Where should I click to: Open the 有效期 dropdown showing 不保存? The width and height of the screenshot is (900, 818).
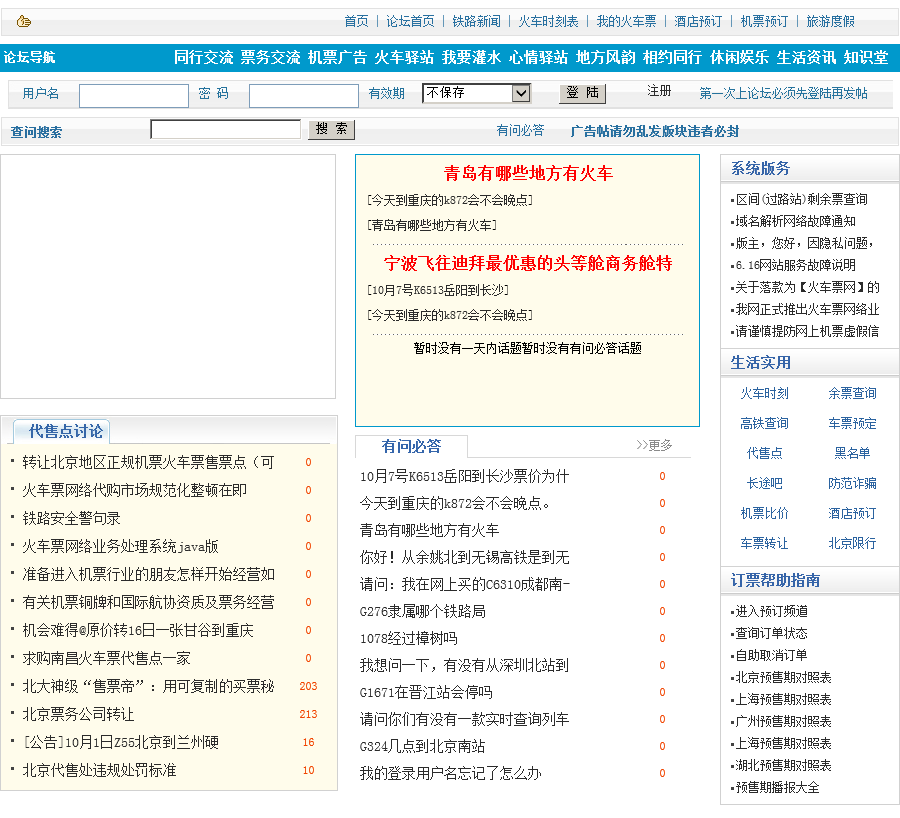coord(476,93)
